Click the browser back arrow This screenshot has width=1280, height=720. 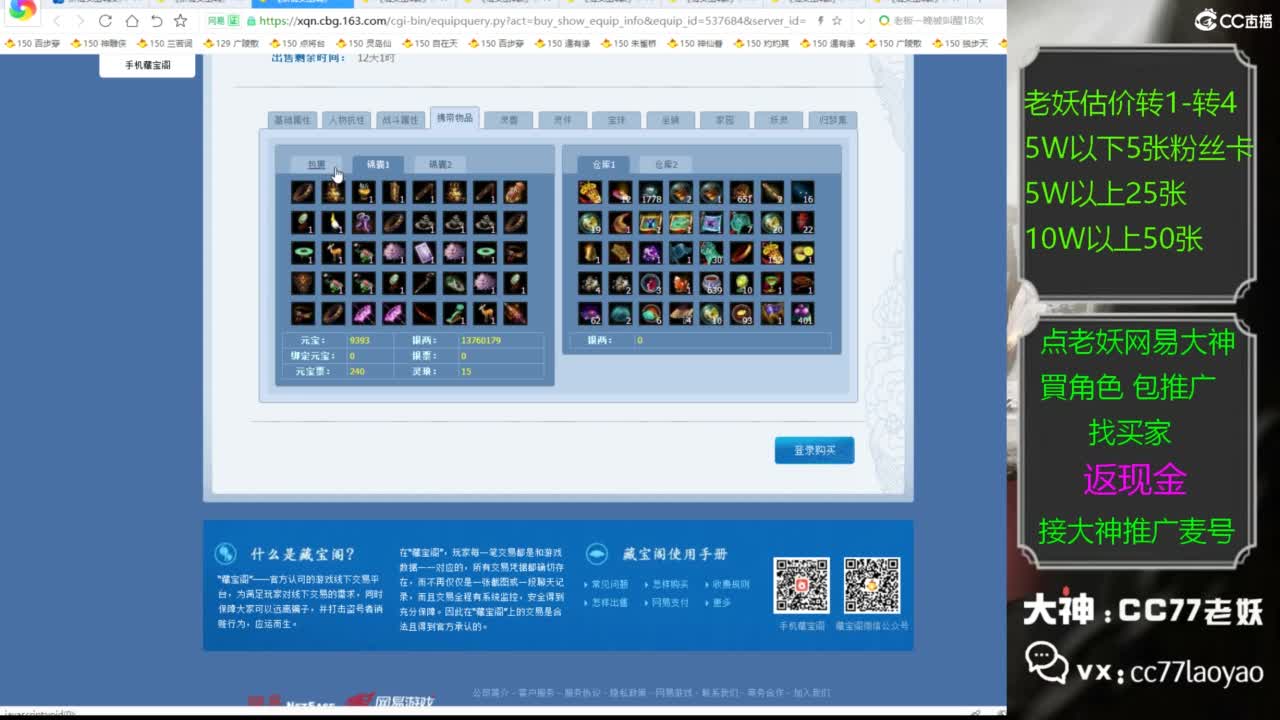[57, 21]
